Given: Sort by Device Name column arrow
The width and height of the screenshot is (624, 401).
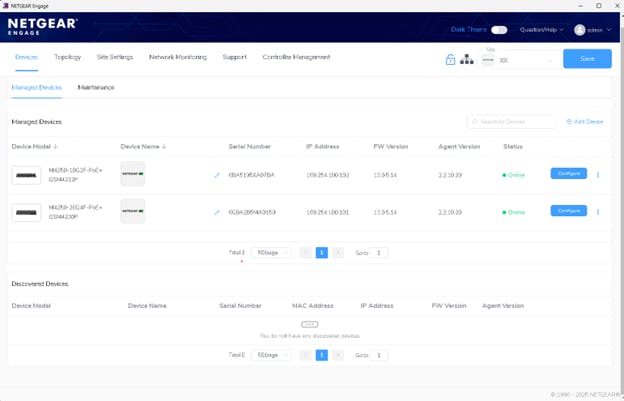Looking at the screenshot, I should point(164,146).
